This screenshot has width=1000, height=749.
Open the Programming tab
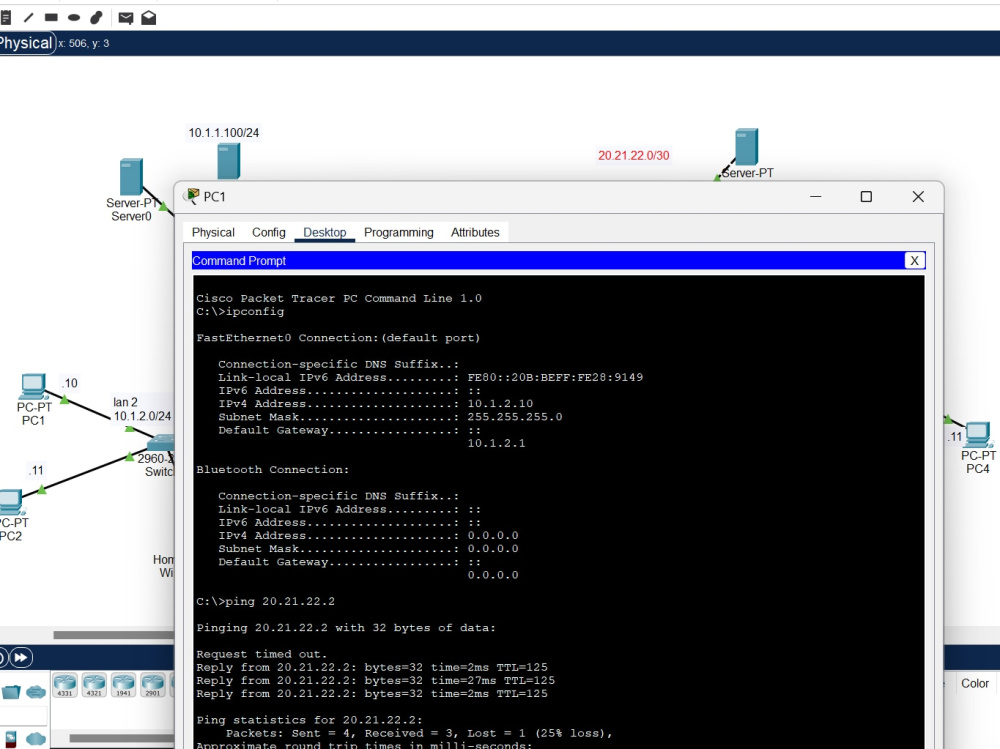click(398, 232)
